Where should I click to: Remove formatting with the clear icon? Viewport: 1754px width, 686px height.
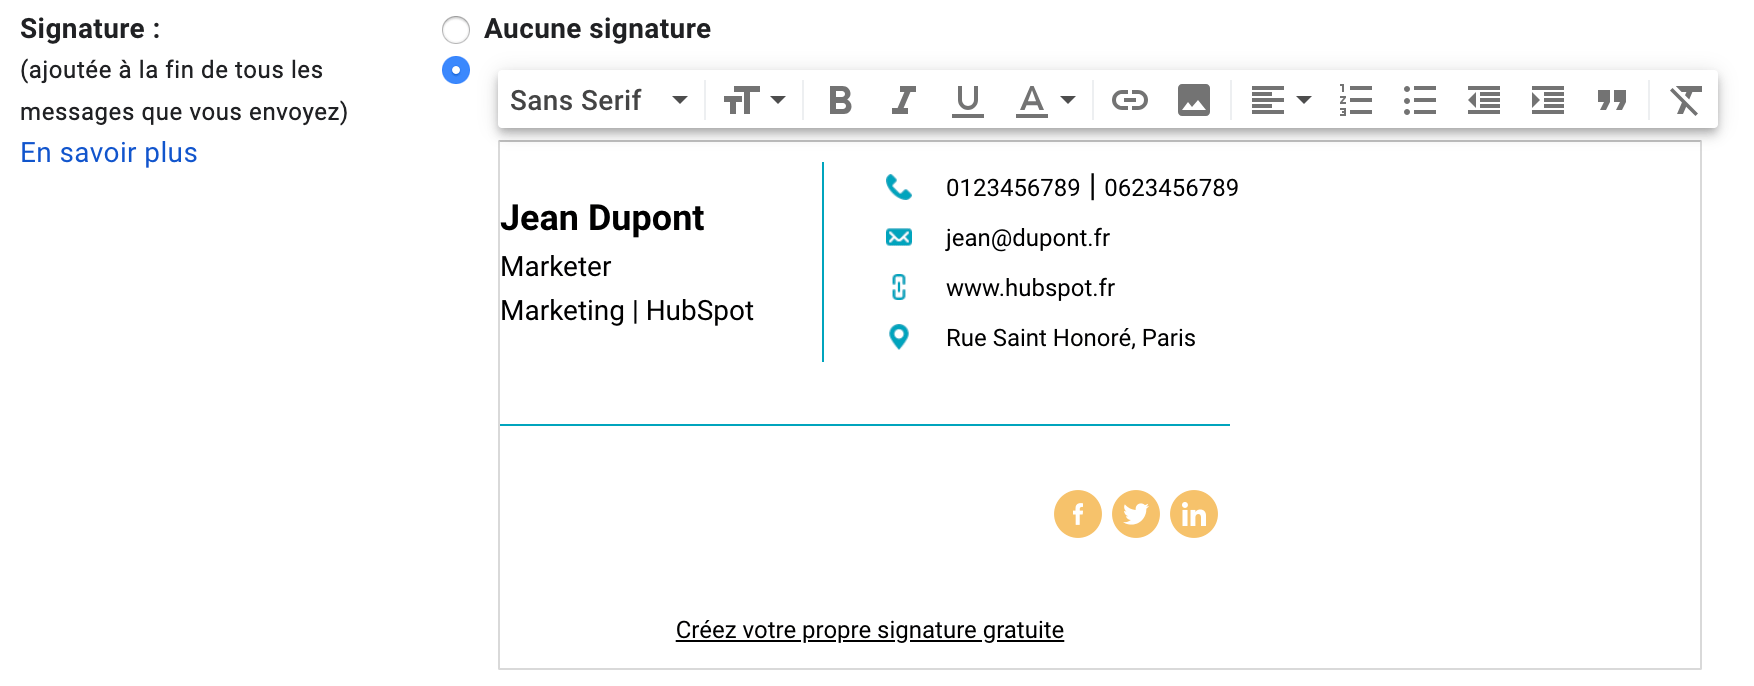pos(1686,100)
